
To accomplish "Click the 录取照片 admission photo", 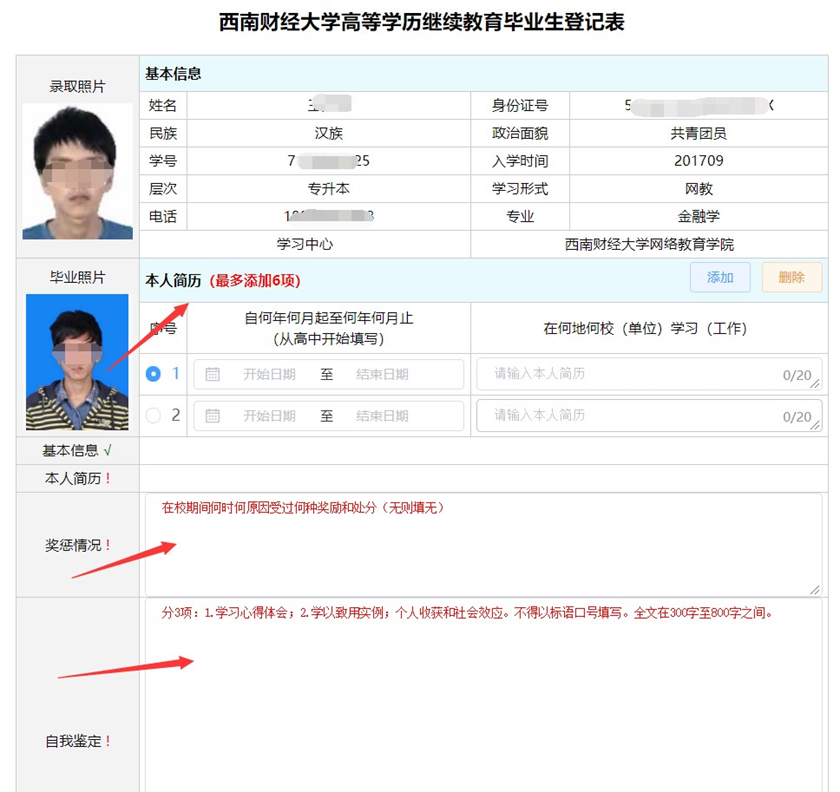I will tap(77, 171).
